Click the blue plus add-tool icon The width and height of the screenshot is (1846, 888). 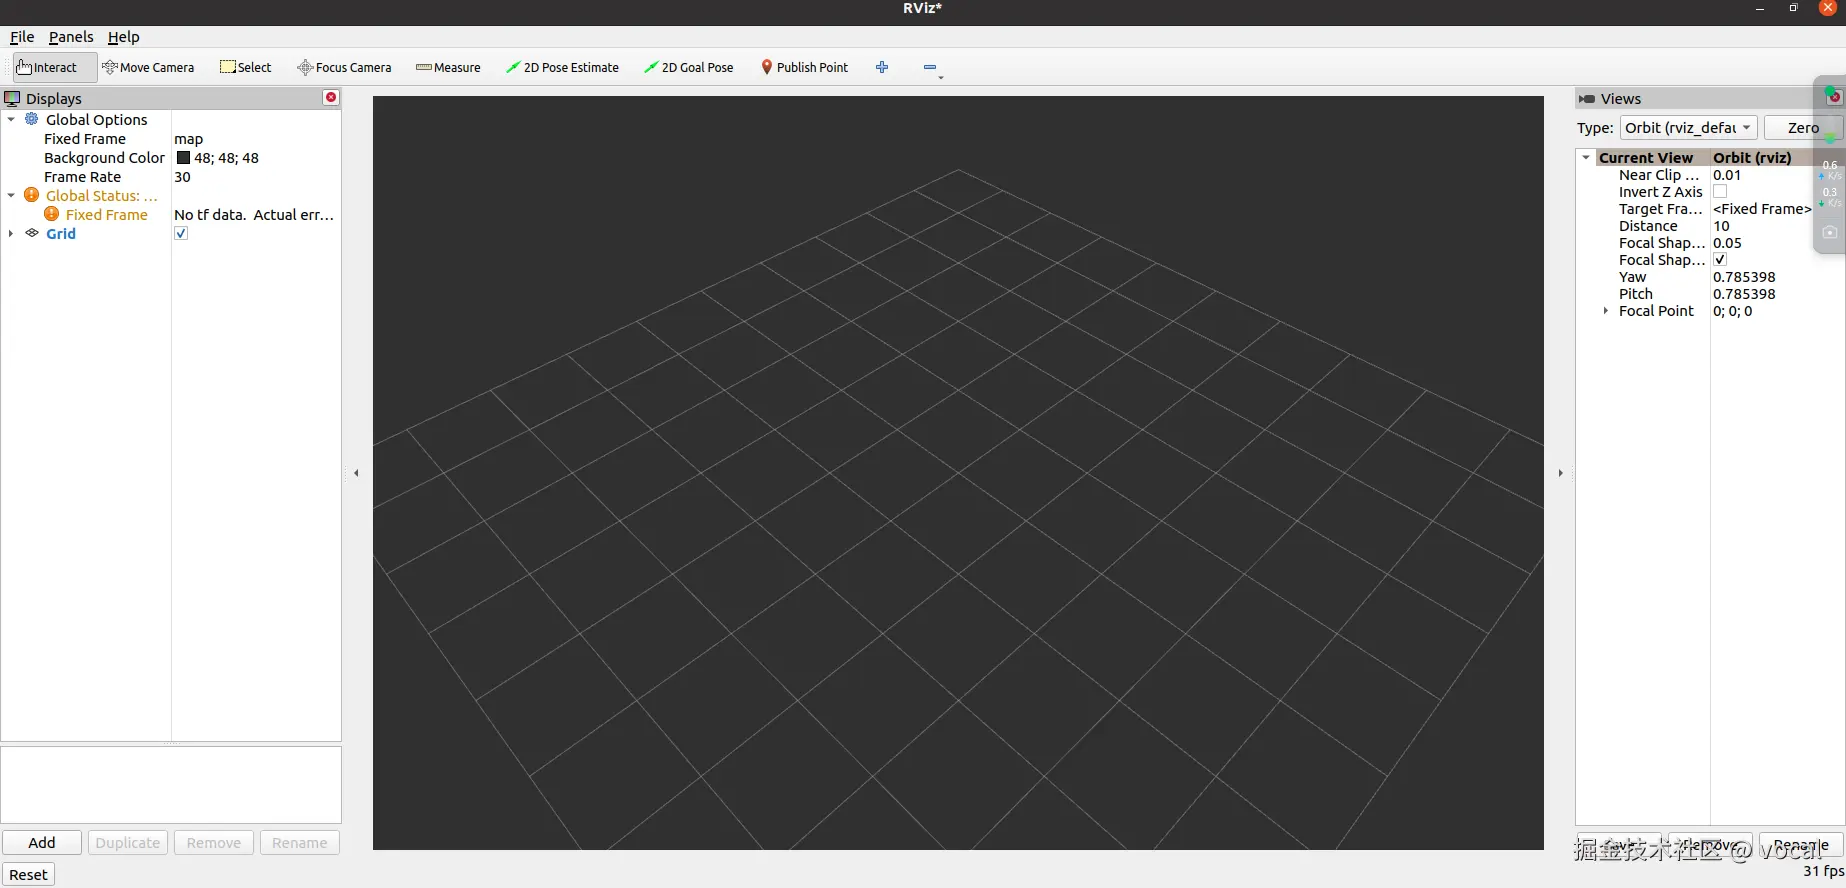(x=882, y=67)
